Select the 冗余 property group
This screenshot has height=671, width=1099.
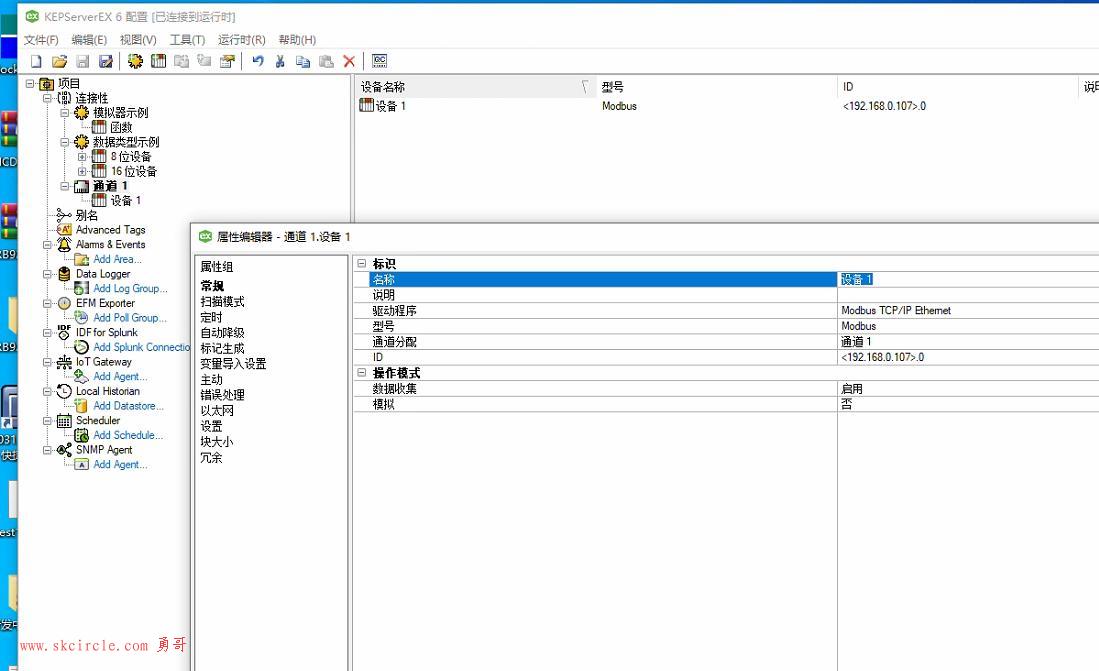pos(211,457)
